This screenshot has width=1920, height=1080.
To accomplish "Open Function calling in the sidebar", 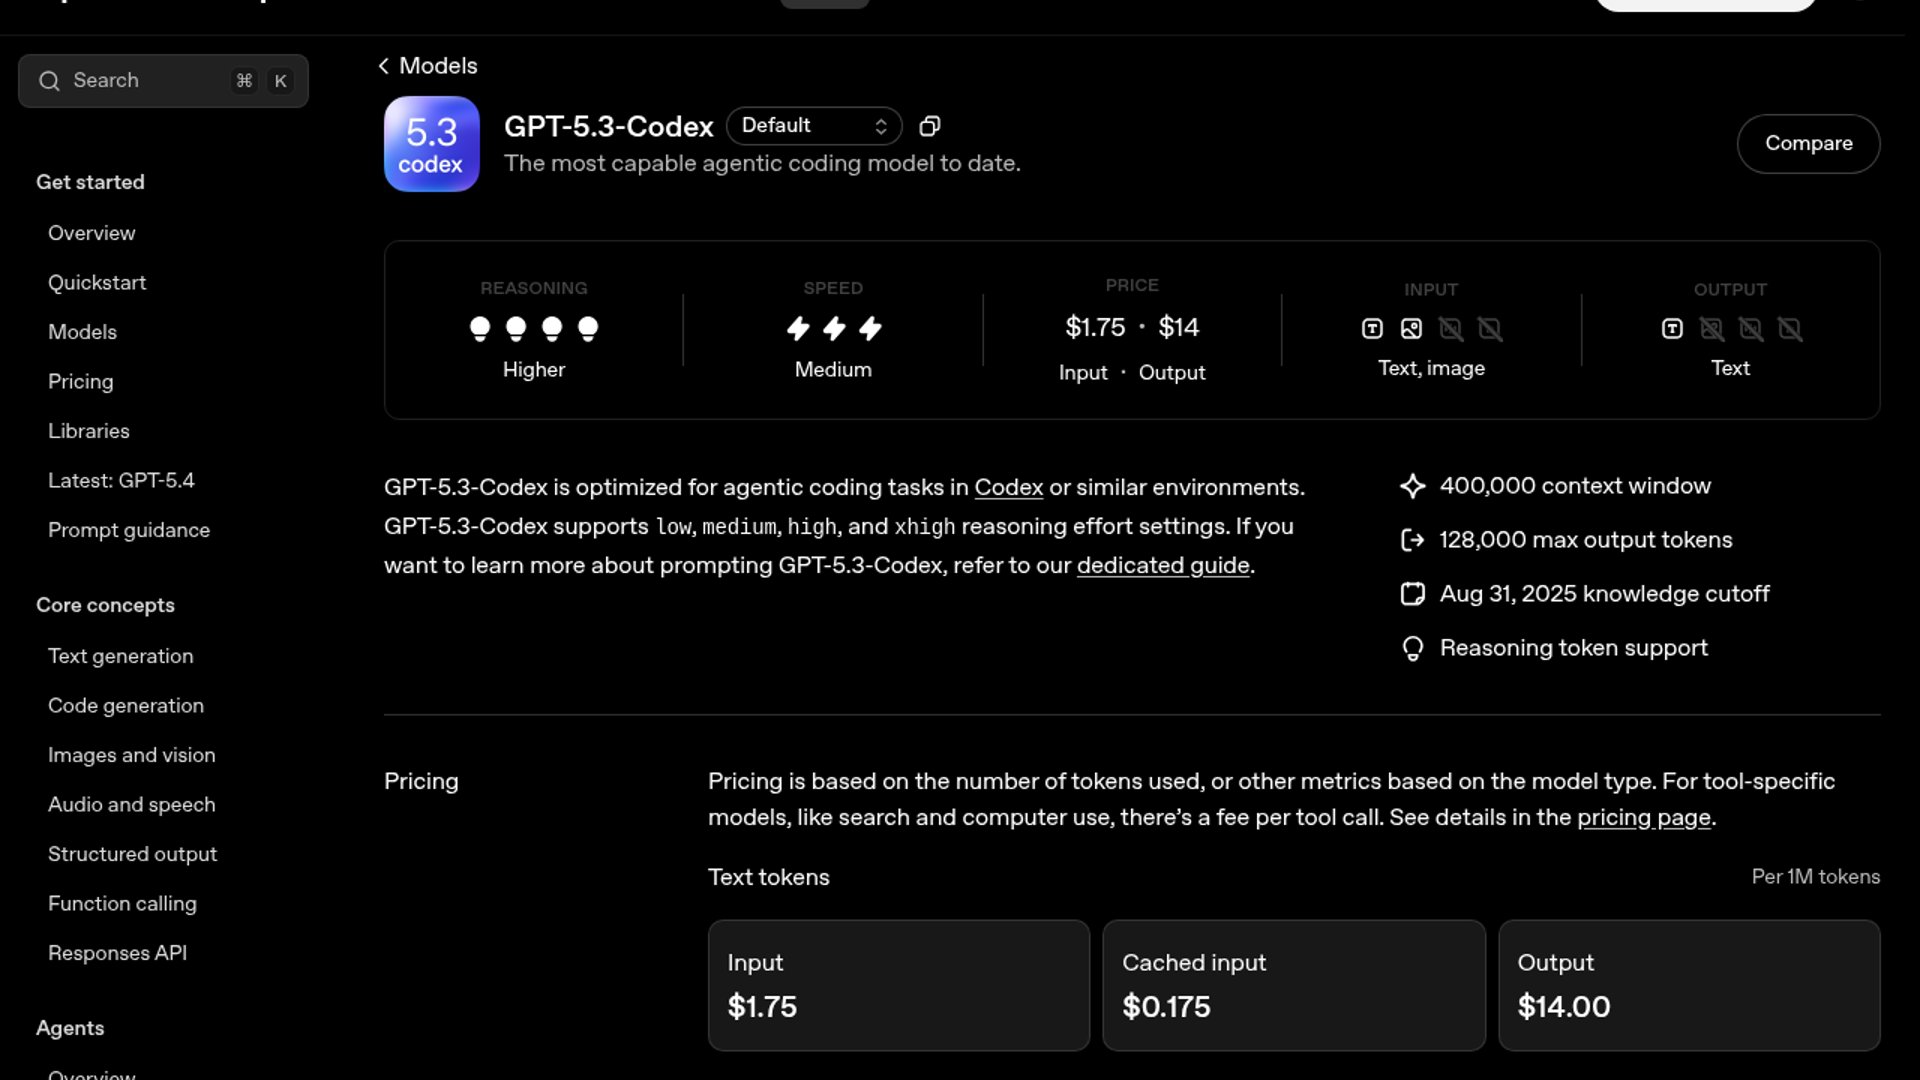I will [122, 903].
